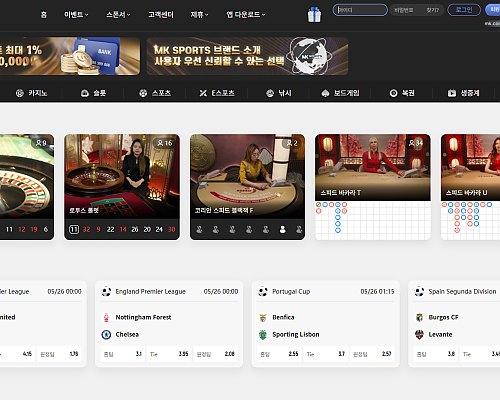Bet on Tie 3.7 in Portugal Cup card
The image size is (500, 400).
pos(326,354)
